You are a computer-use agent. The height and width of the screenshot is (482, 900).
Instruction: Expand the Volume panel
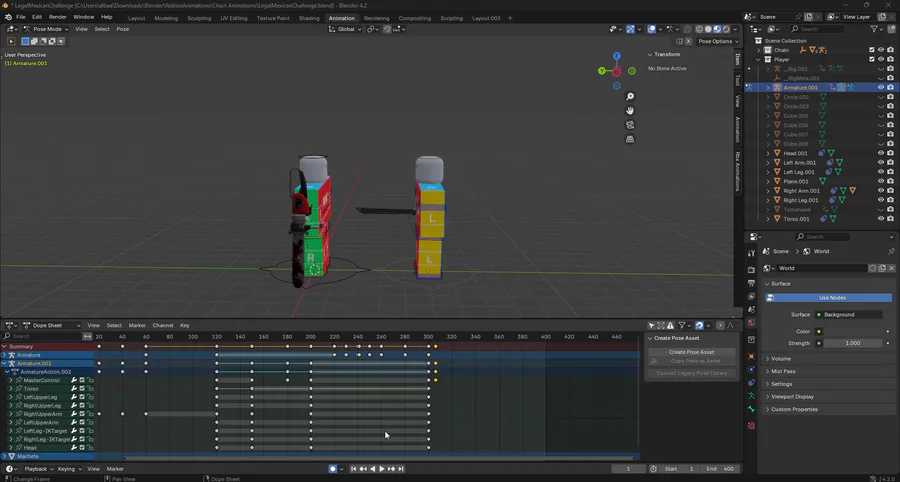(x=781, y=359)
